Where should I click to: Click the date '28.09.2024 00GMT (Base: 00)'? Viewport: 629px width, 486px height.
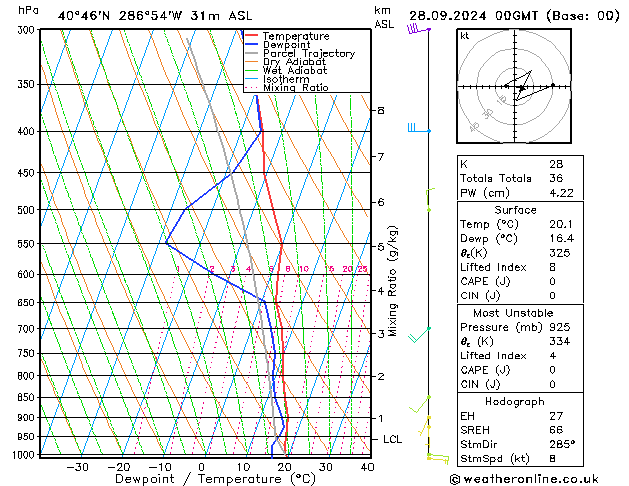[x=514, y=16]
